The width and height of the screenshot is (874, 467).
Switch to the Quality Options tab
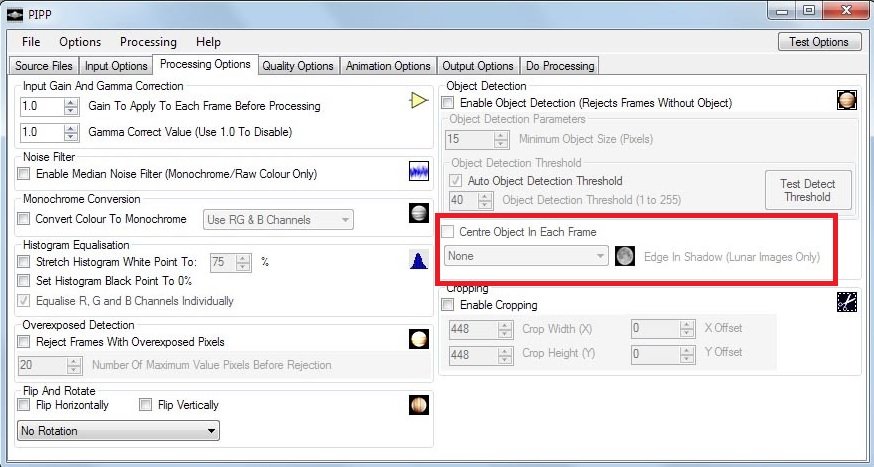tap(298, 66)
